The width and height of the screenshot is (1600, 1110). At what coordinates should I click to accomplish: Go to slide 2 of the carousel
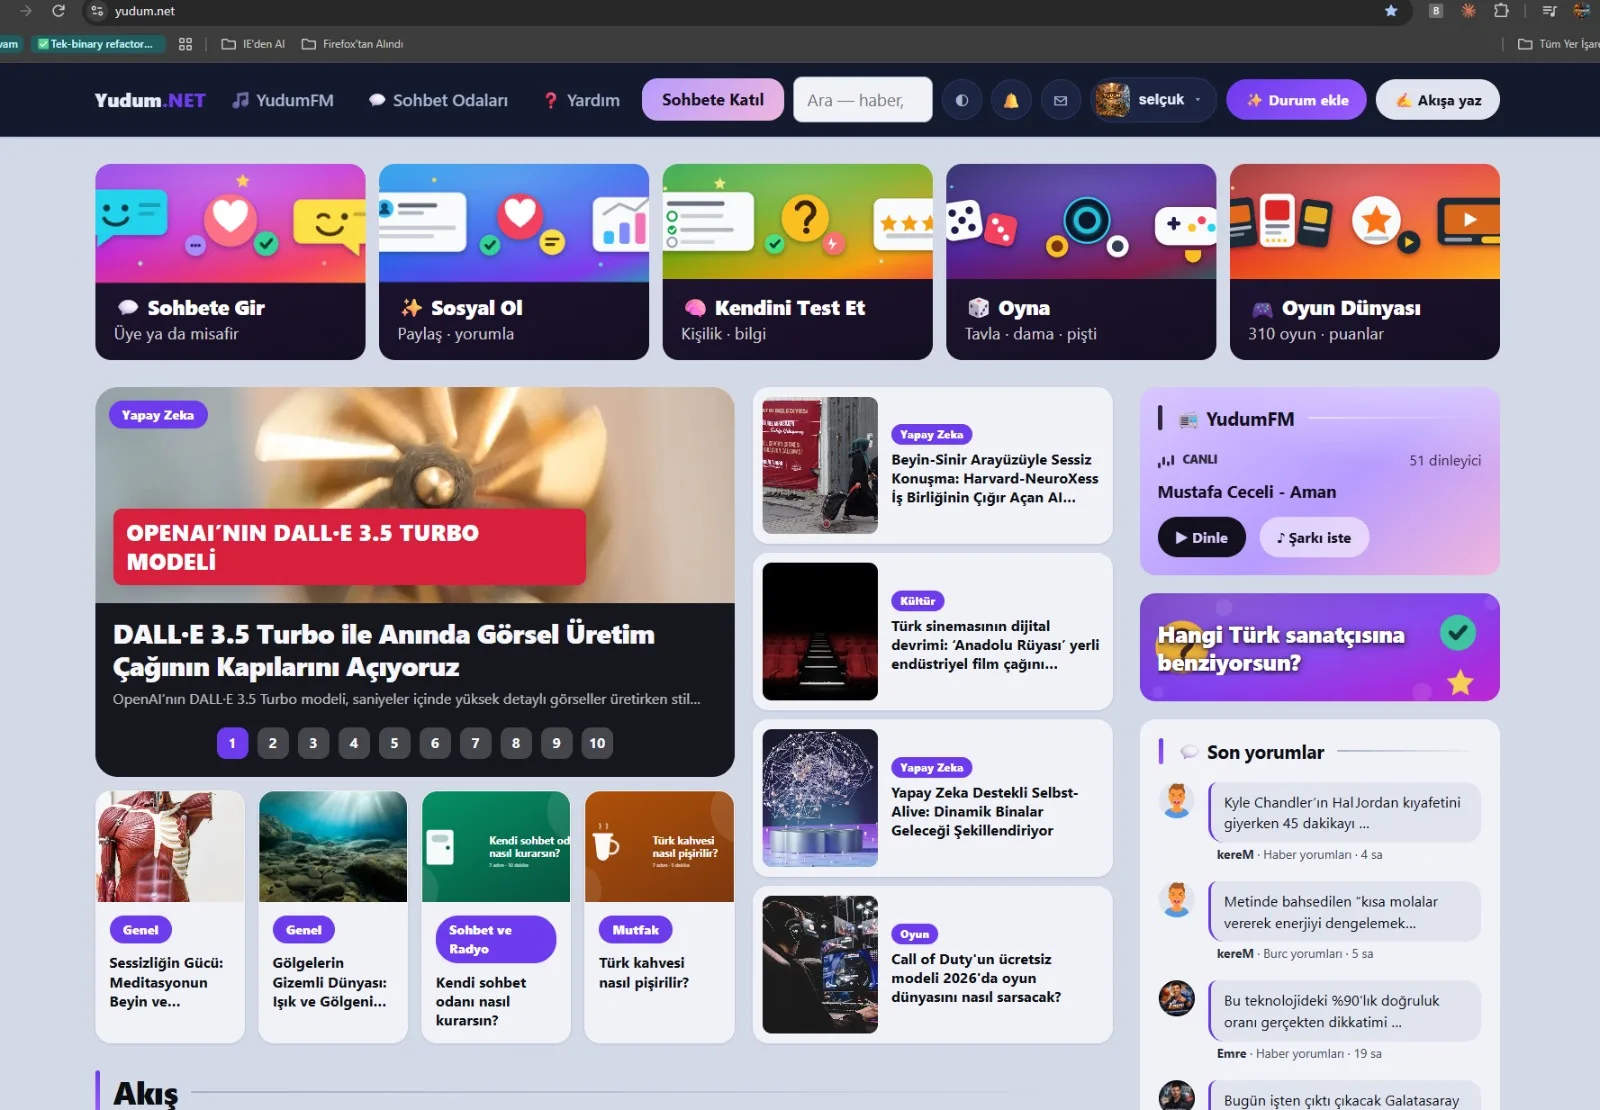pyautogui.click(x=273, y=743)
